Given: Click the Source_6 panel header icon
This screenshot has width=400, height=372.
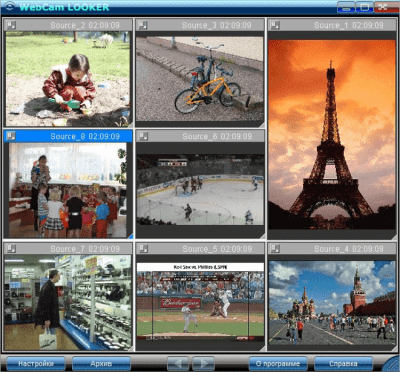Looking at the screenshot, I should click(143, 136).
